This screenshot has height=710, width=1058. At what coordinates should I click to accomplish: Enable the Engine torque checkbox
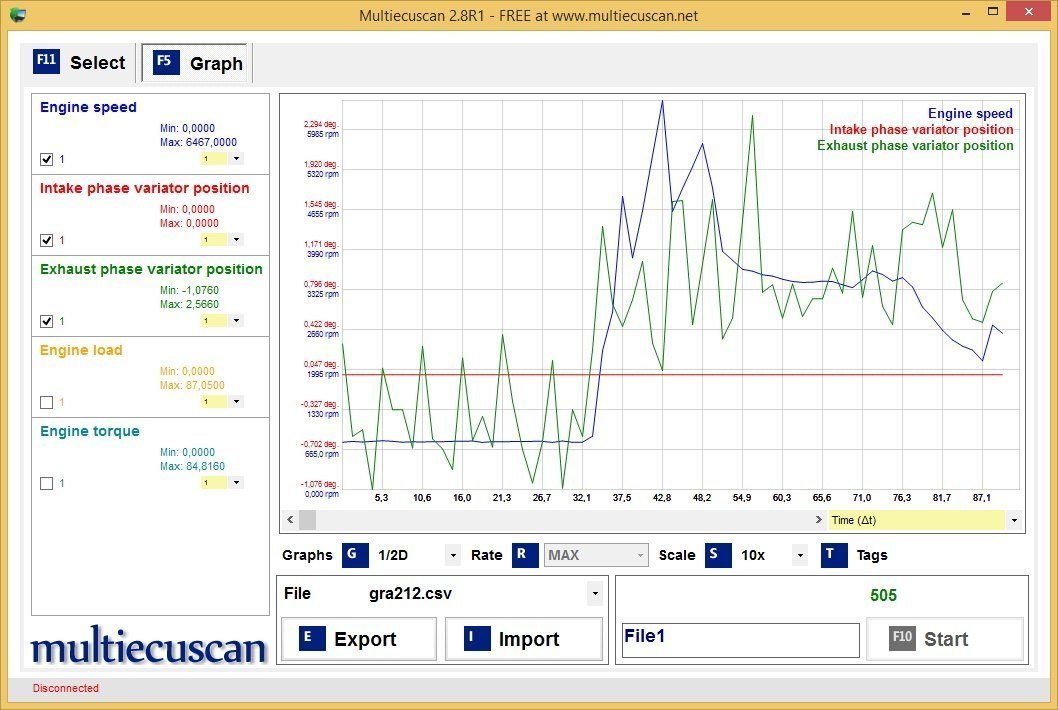46,483
